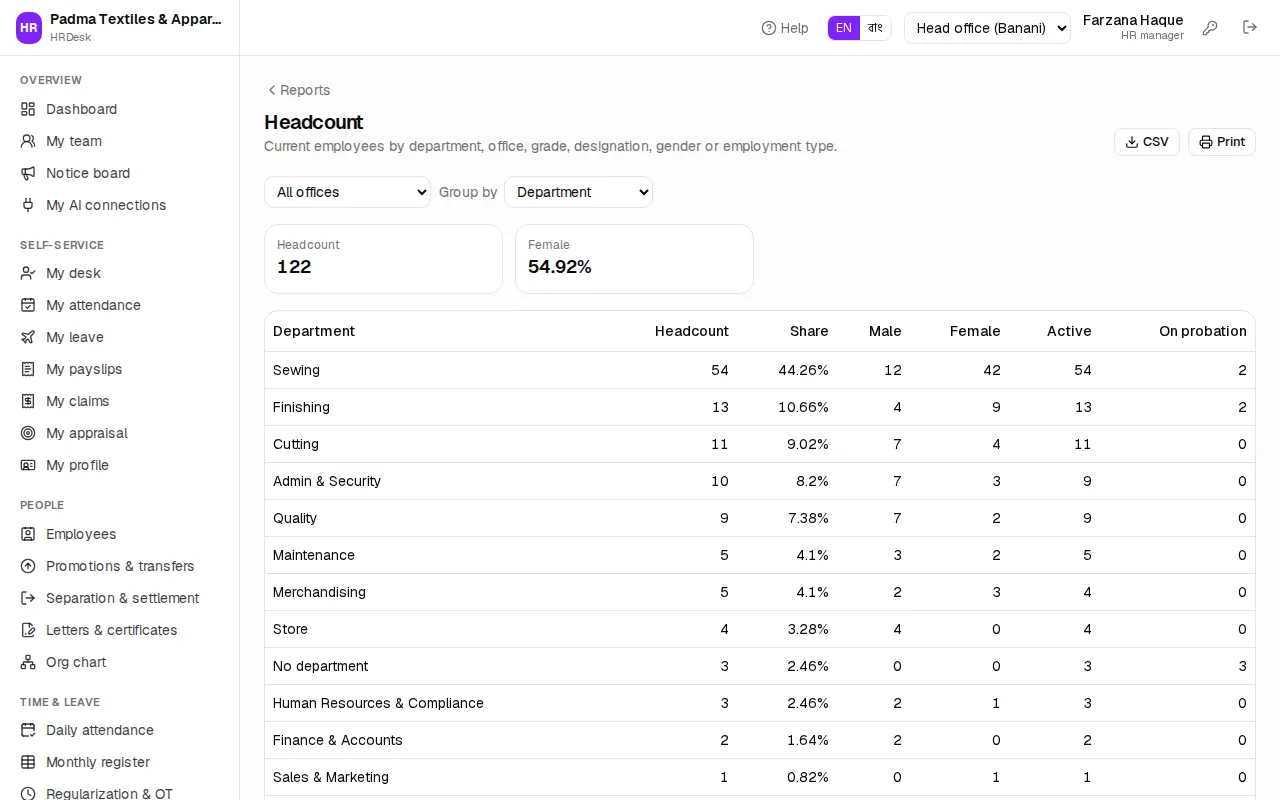Navigate to Monthly register

[120, 762]
